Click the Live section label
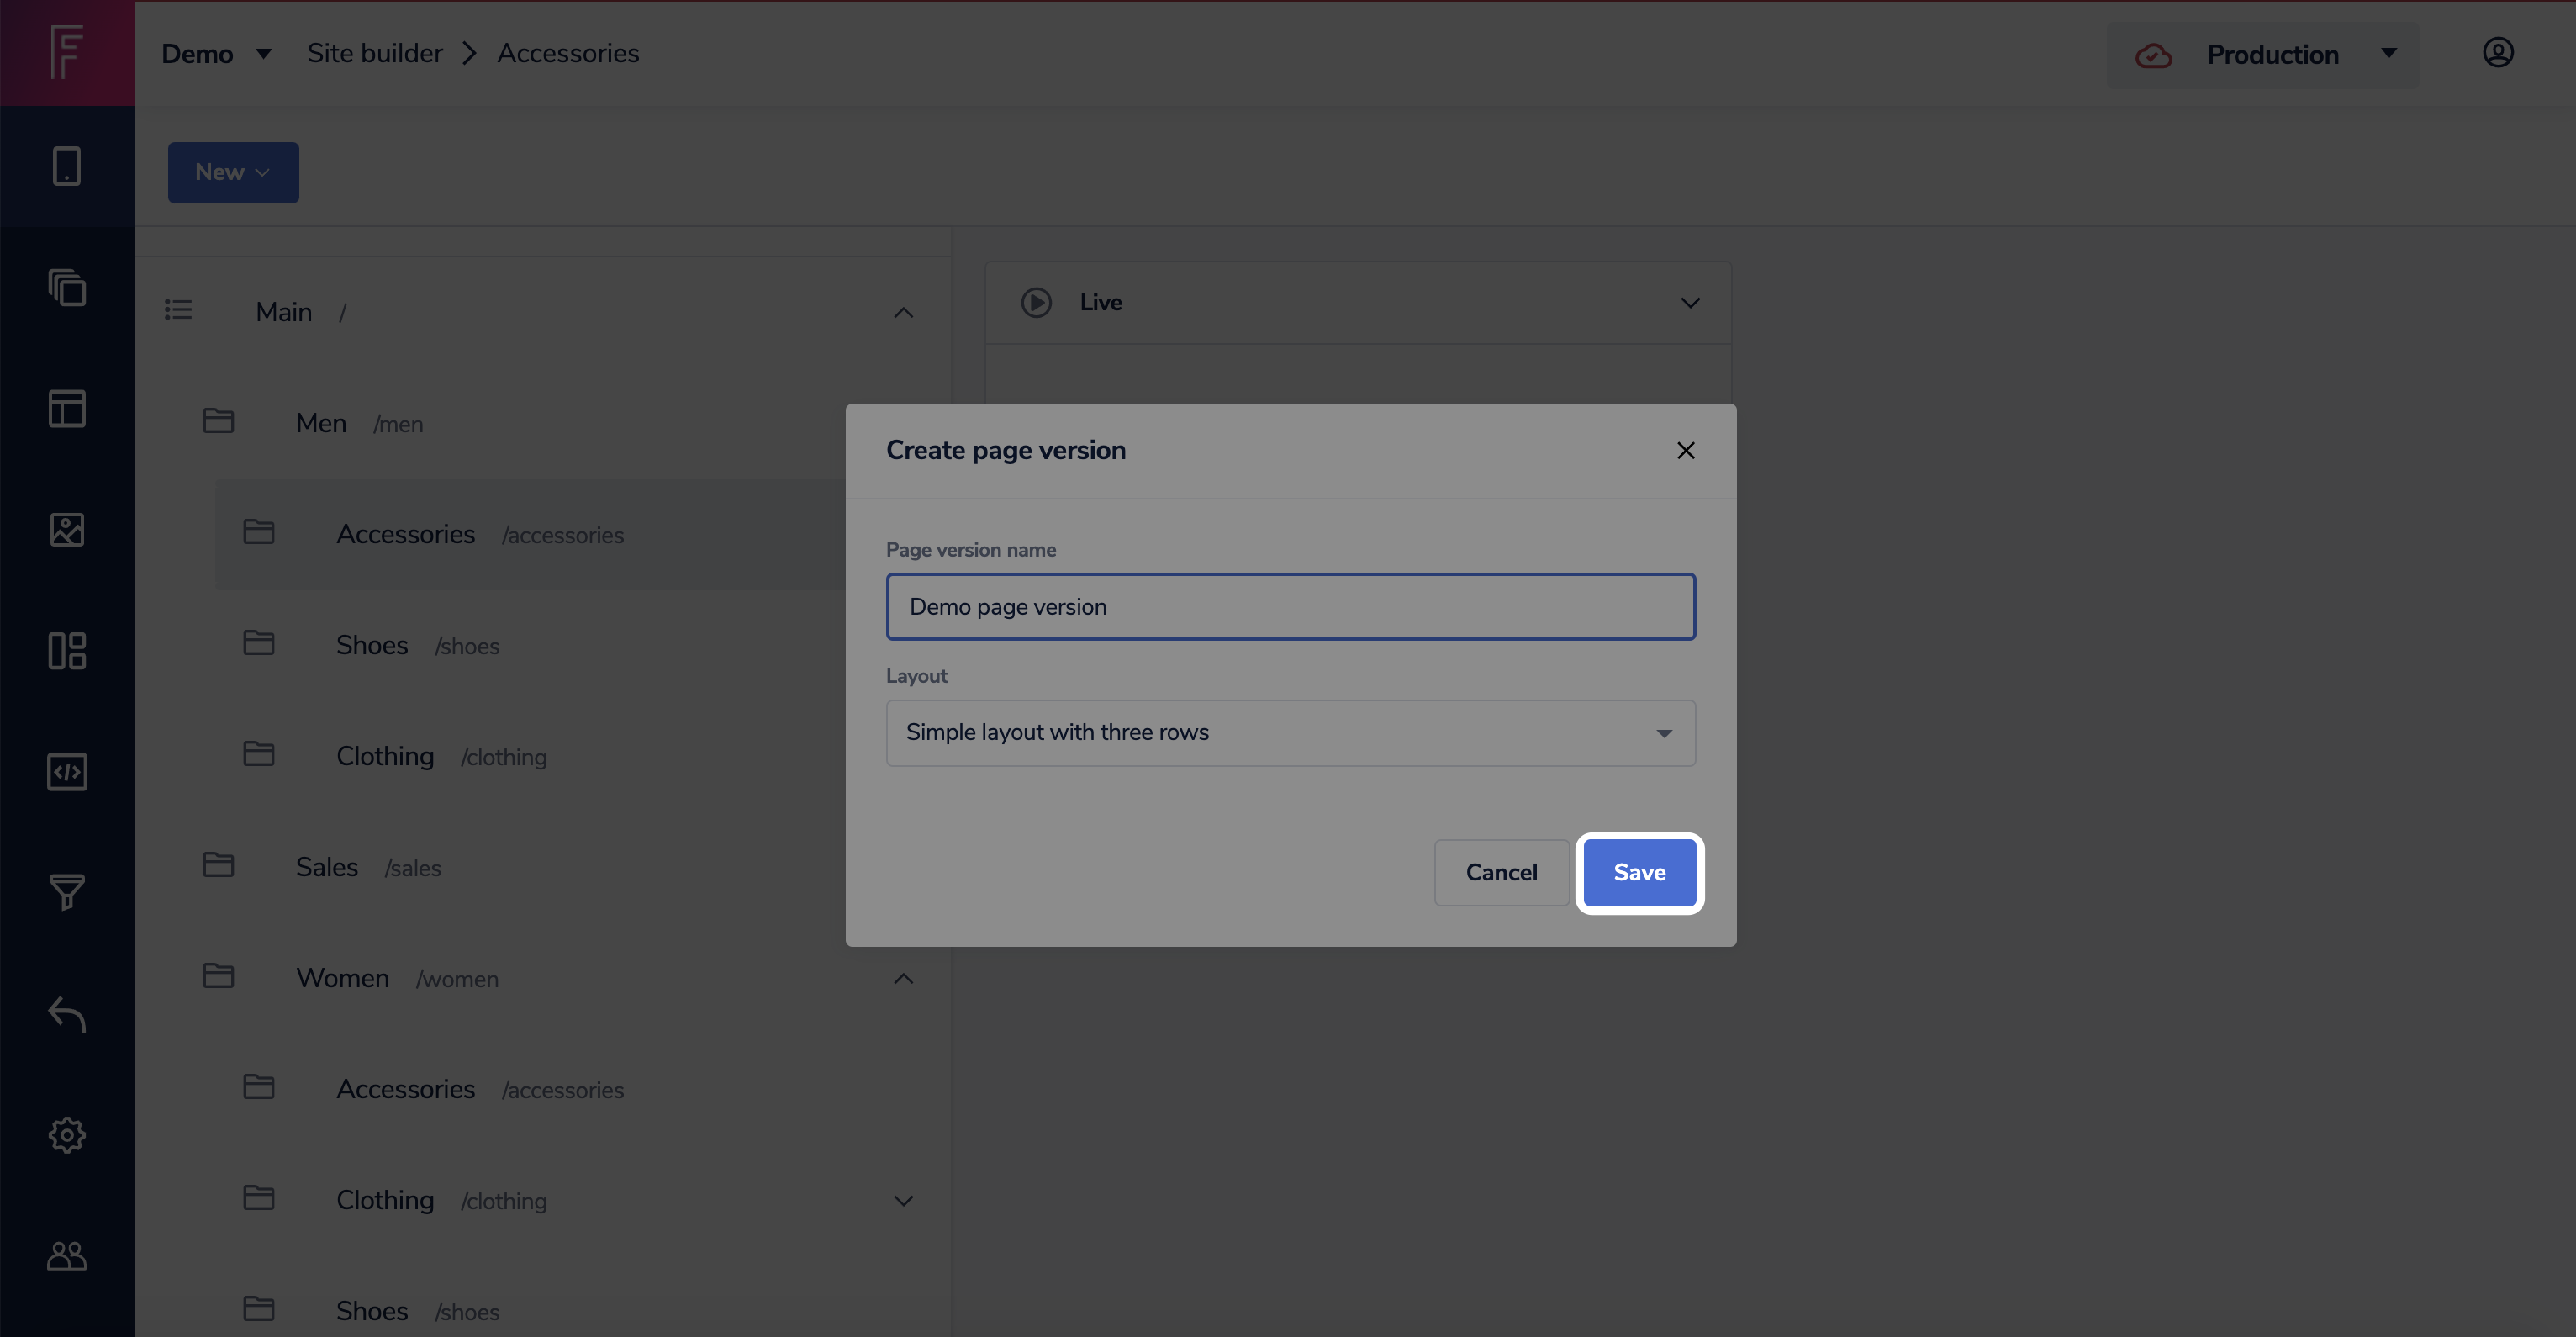2576x1337 pixels. coord(1100,302)
